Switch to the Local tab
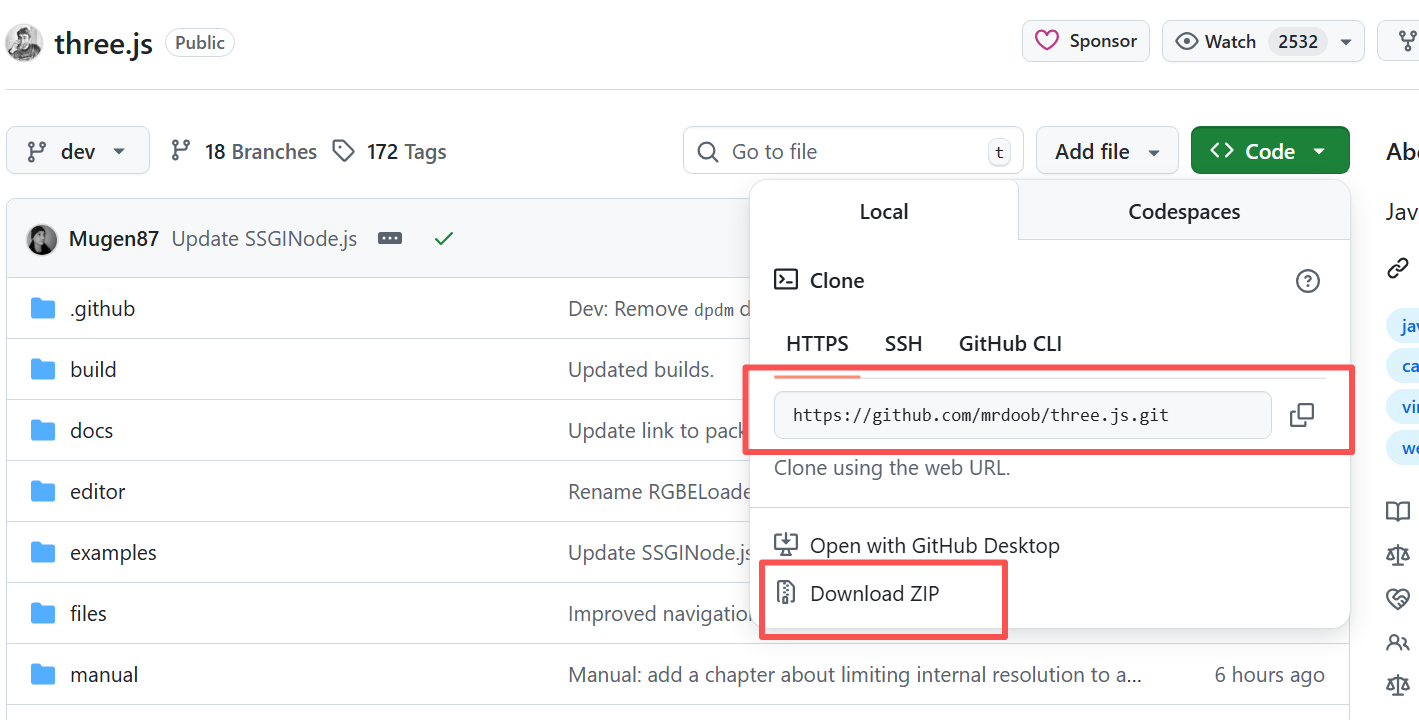 click(x=884, y=211)
